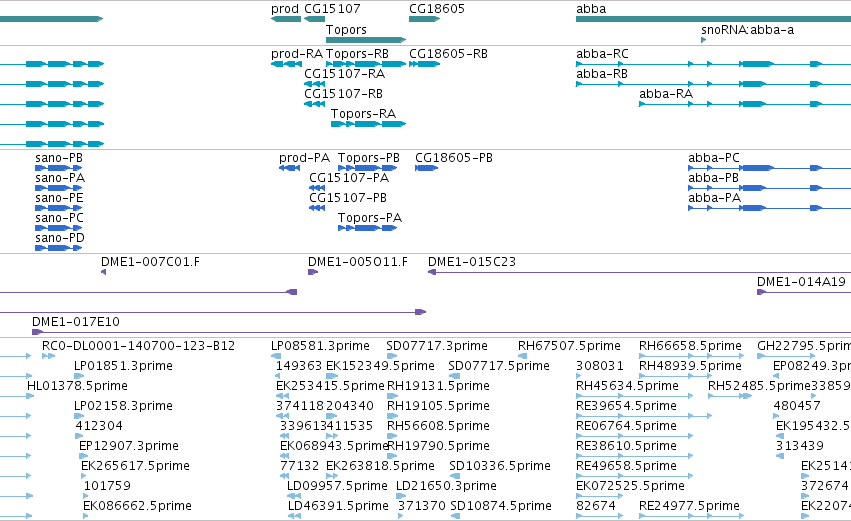Click transcript abba-RA
The height and width of the screenshot is (521, 851).
pyautogui.click(x=745, y=104)
